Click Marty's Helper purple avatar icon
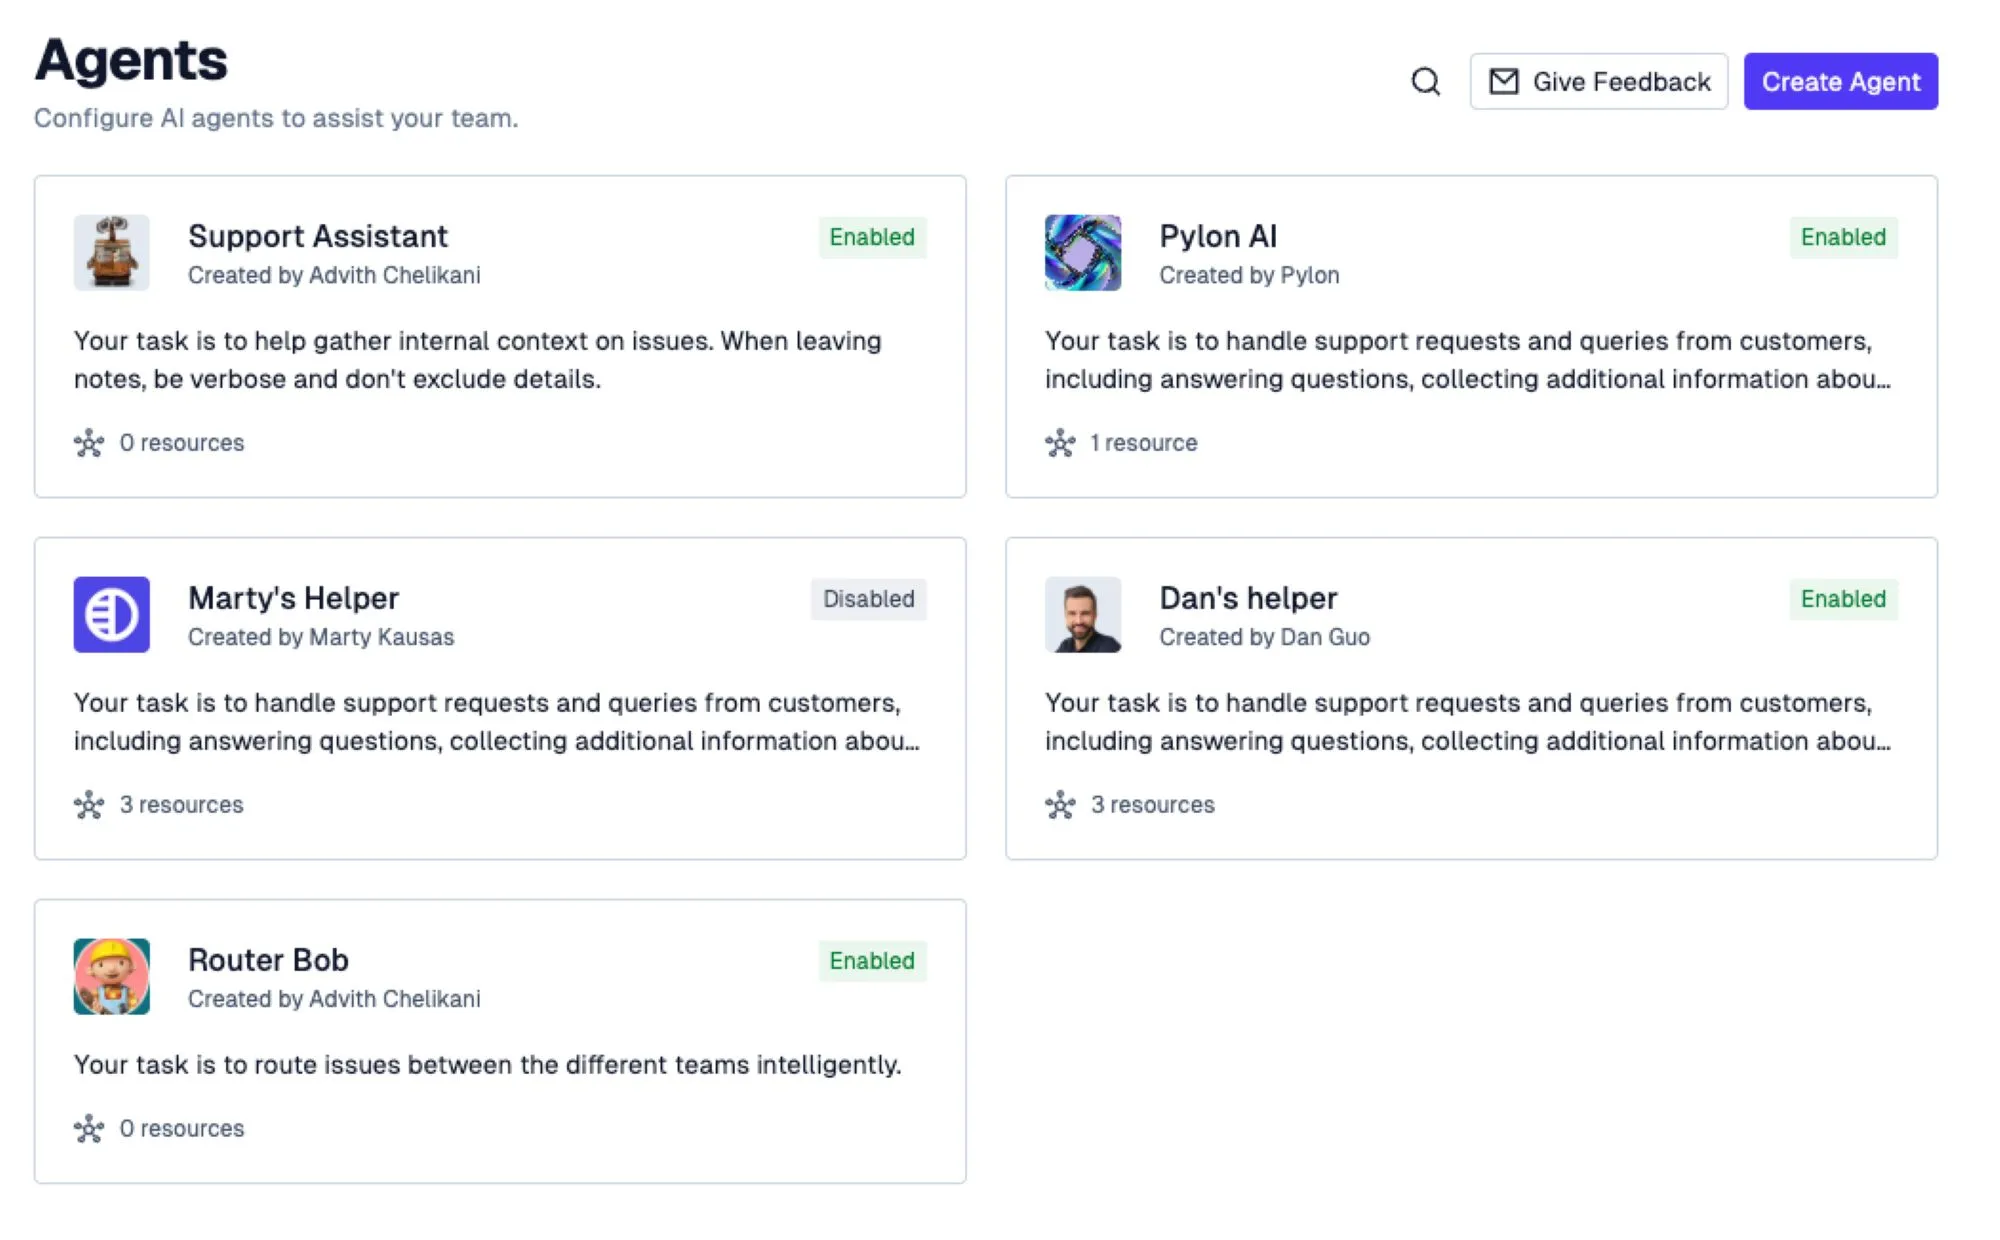The image size is (2000, 1240). pos(112,614)
